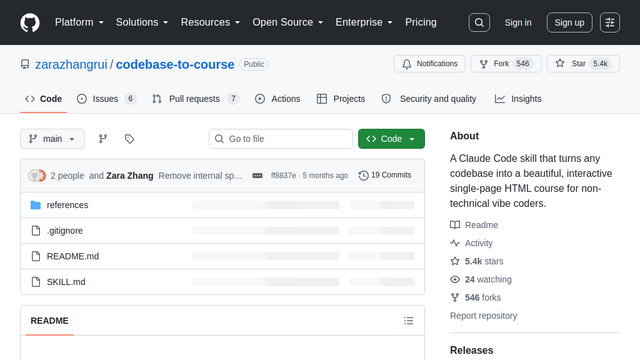Click the contributor avatars in commit row
Screen dimensions: 640x360
coord(37,176)
